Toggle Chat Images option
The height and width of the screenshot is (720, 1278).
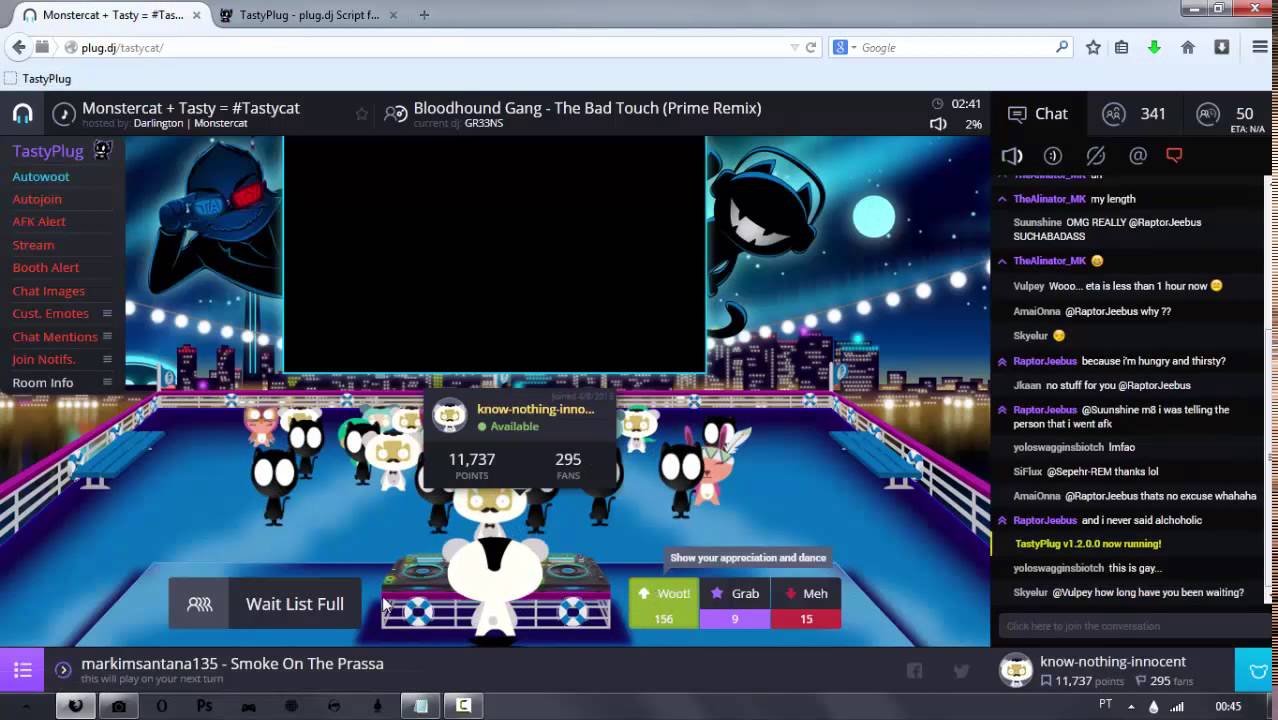click(x=49, y=291)
